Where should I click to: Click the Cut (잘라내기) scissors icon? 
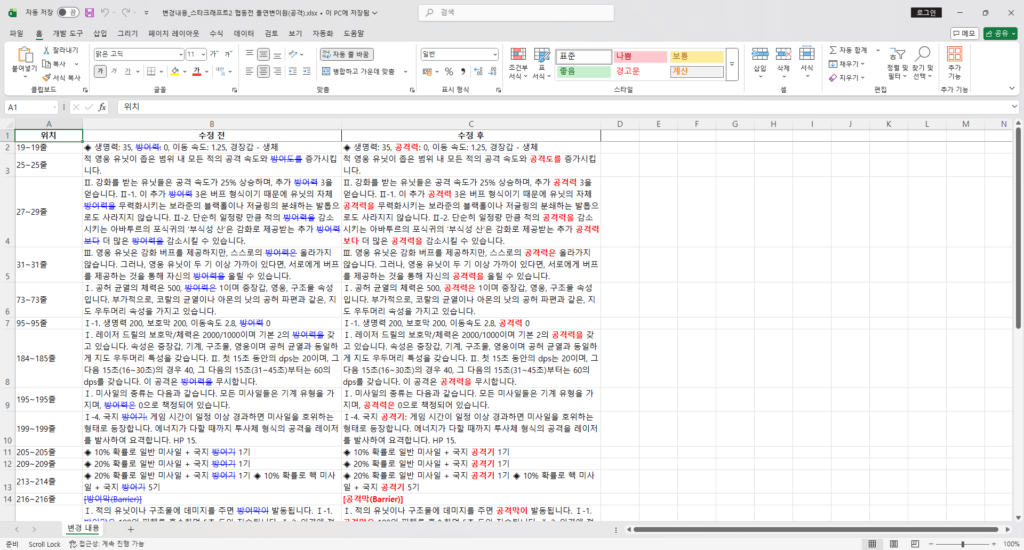pos(46,50)
